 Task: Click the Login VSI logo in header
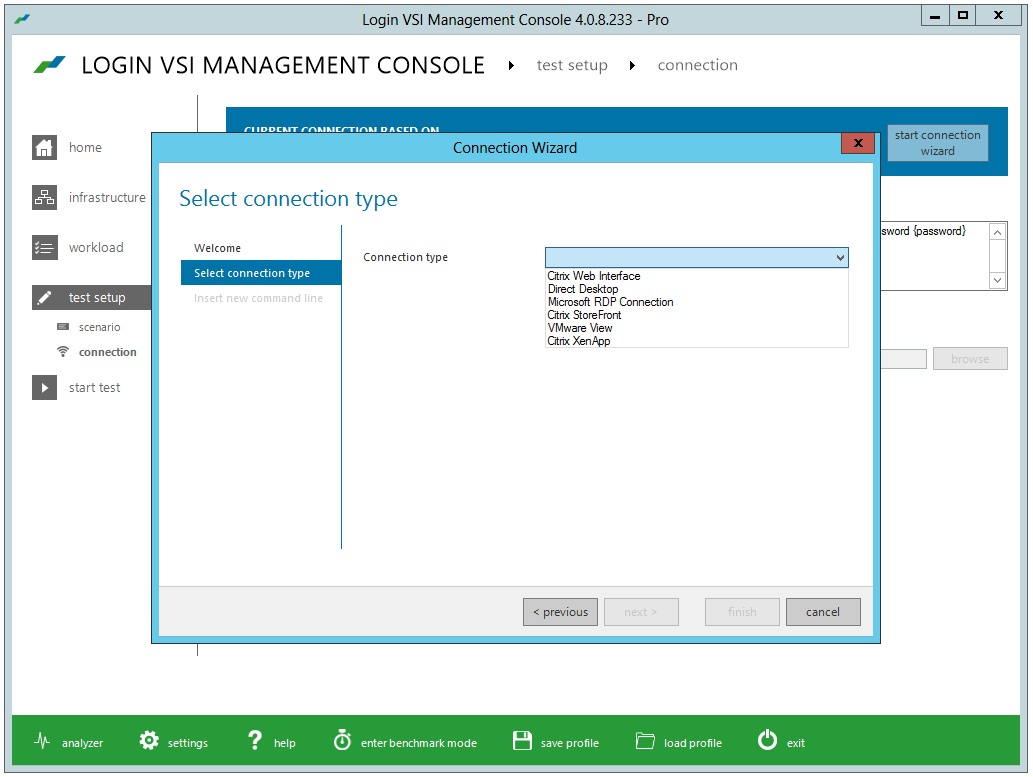tap(49, 65)
